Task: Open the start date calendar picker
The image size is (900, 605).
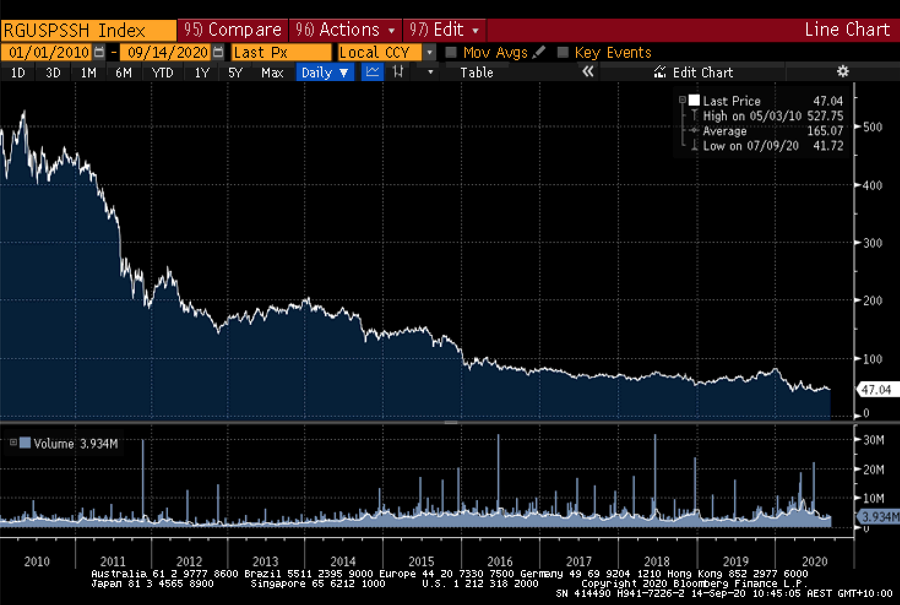Action: [x=98, y=52]
